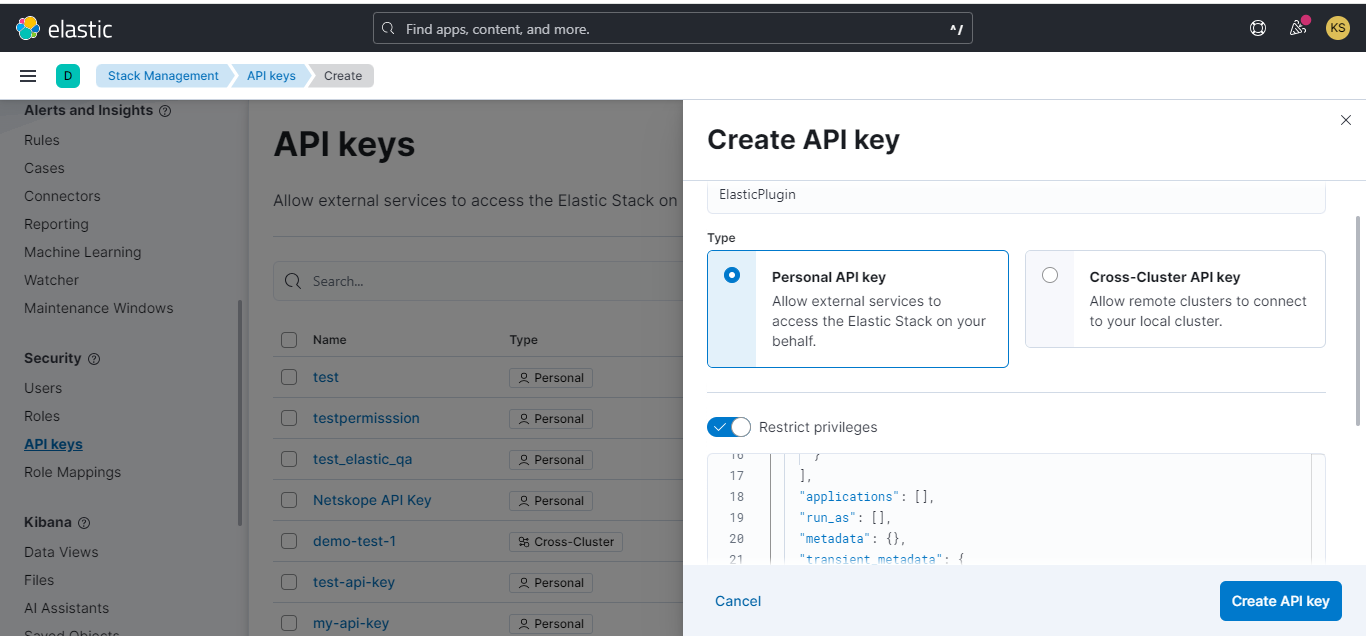The width and height of the screenshot is (1366, 636).
Task: Open the D space selector
Action: pos(68,76)
